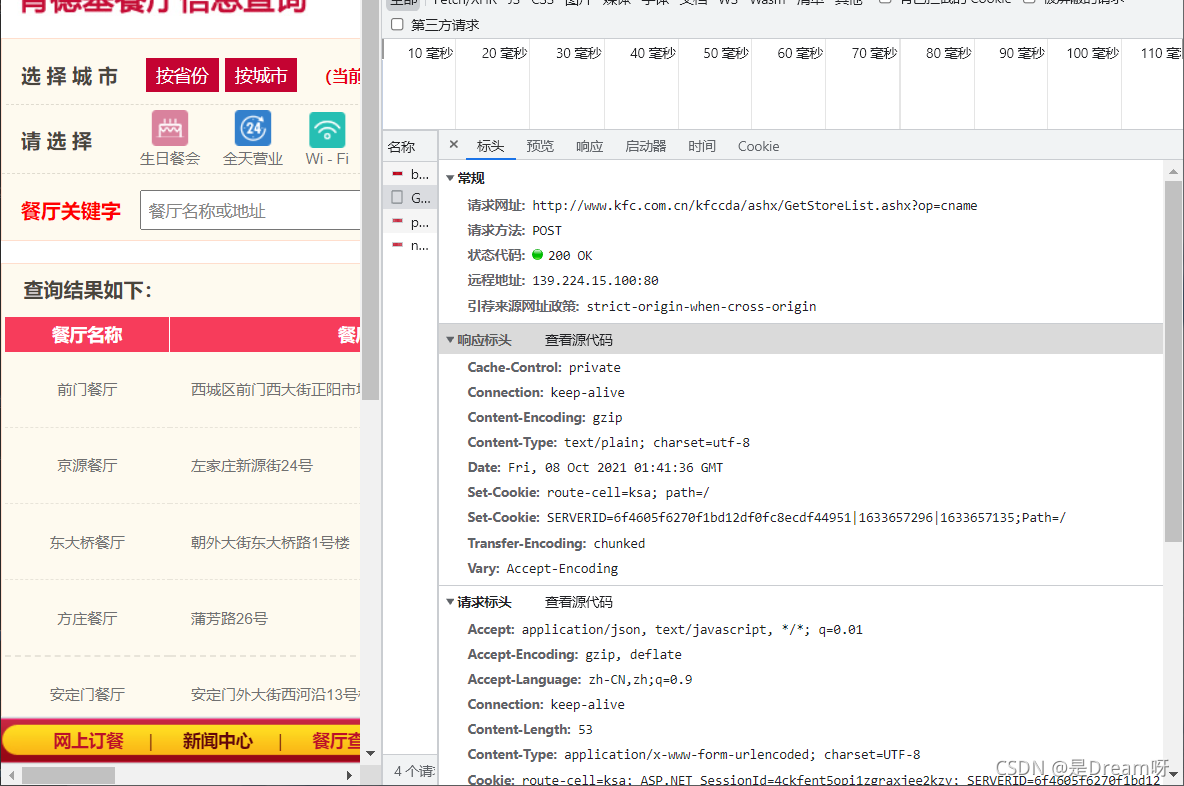Click the horizontal scrollbar left arrow
The image size is (1184, 786).
11,775
